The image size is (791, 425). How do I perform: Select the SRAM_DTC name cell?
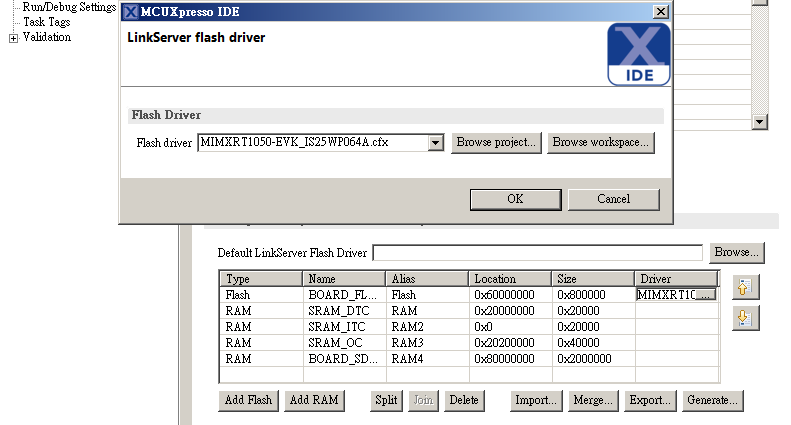344,311
